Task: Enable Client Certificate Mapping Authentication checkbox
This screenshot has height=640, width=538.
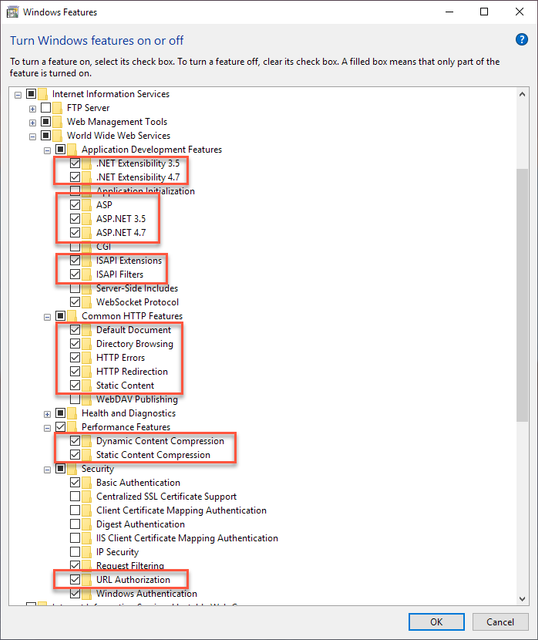Action: pos(75,510)
